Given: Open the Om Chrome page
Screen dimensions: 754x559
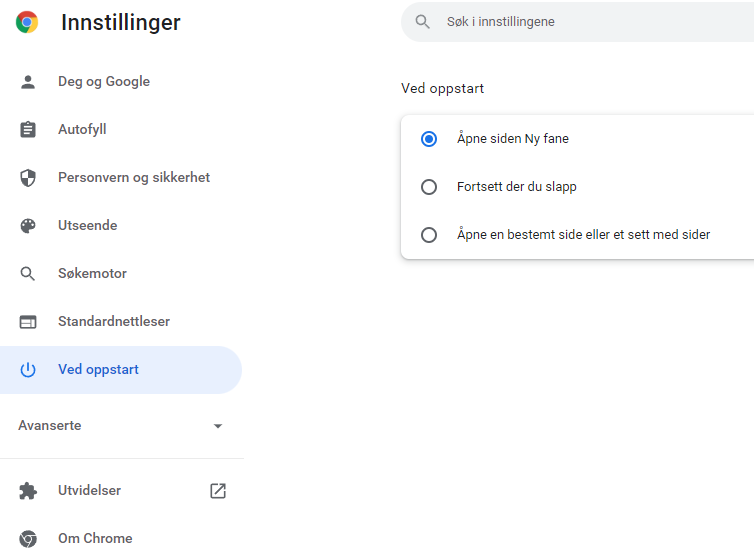Looking at the screenshot, I should tap(95, 538).
